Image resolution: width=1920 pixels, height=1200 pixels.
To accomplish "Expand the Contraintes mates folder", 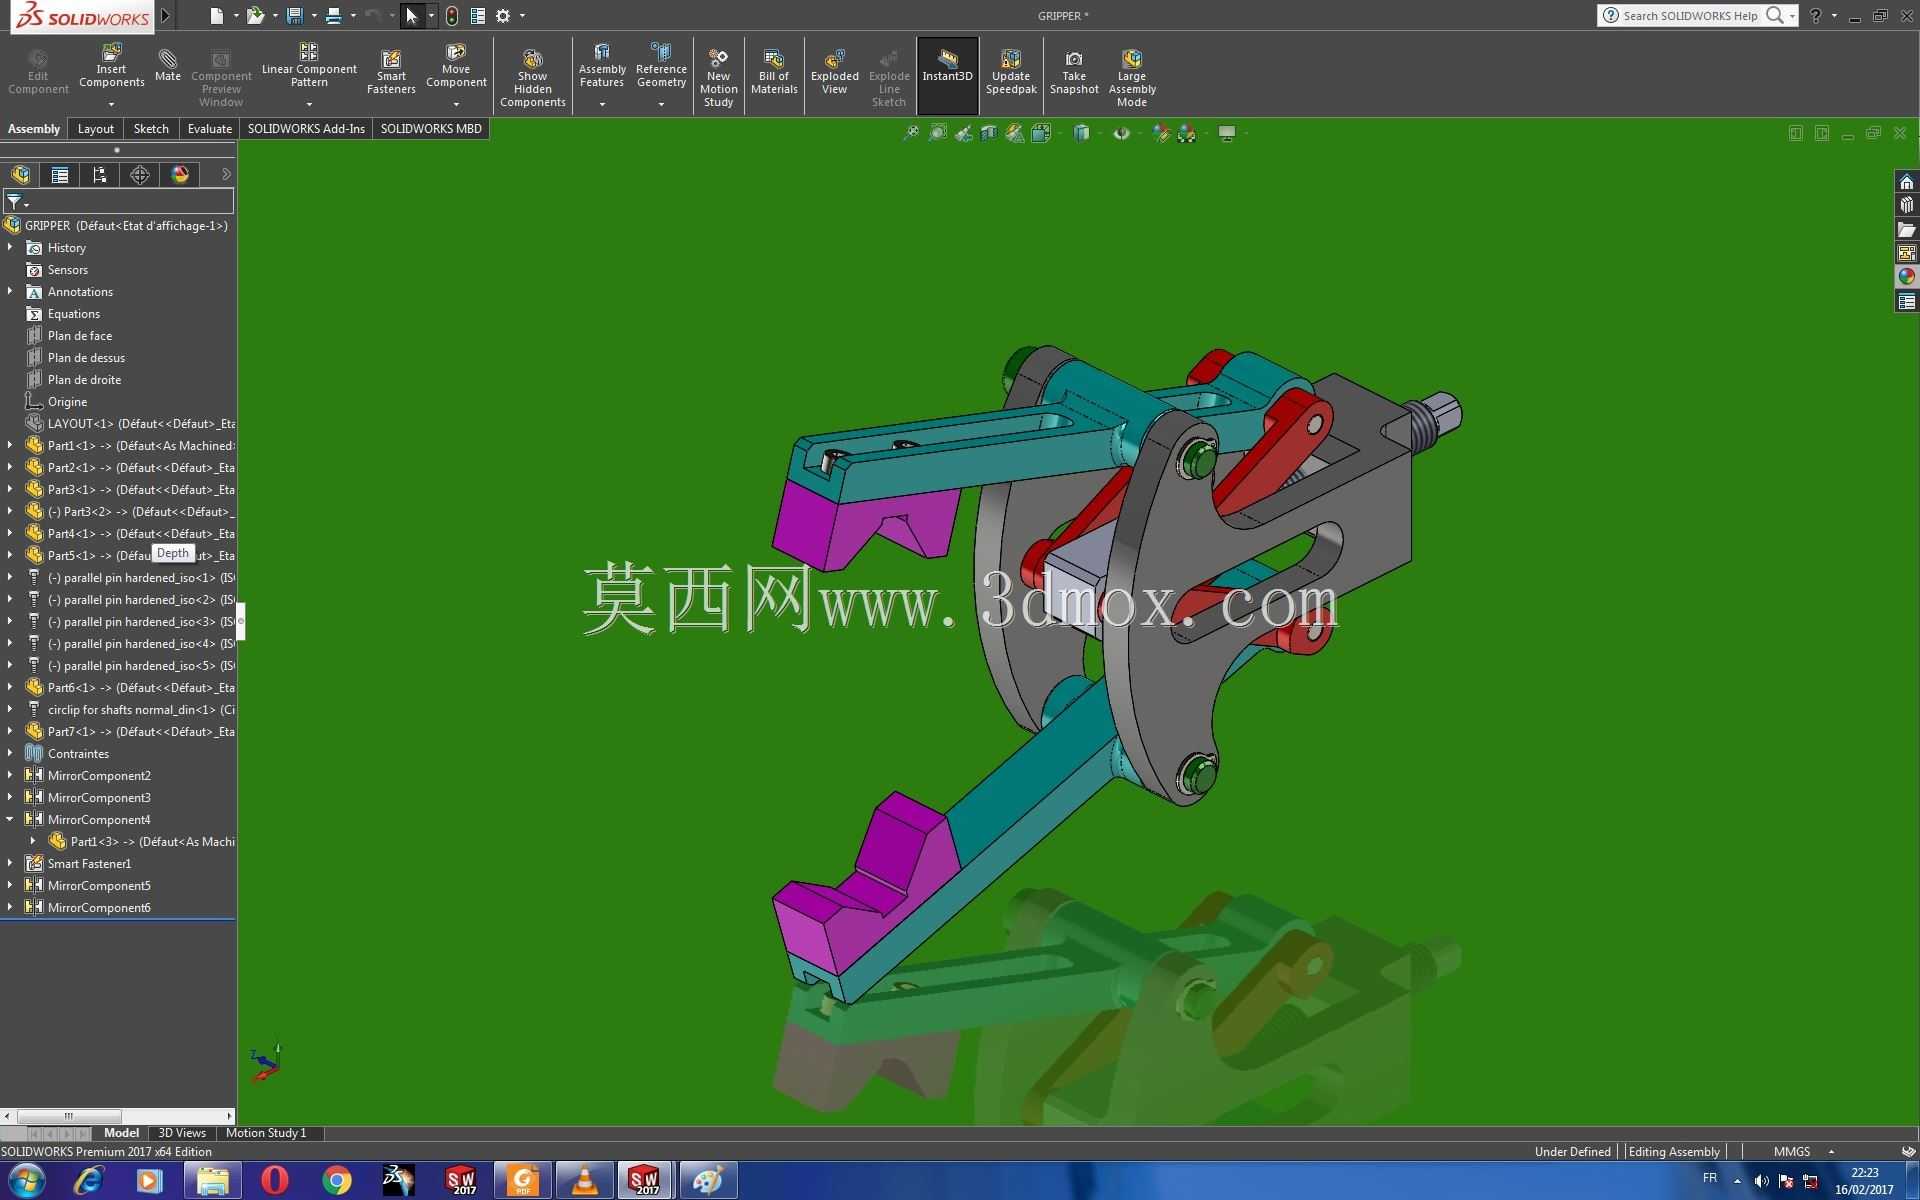I will click(x=10, y=753).
